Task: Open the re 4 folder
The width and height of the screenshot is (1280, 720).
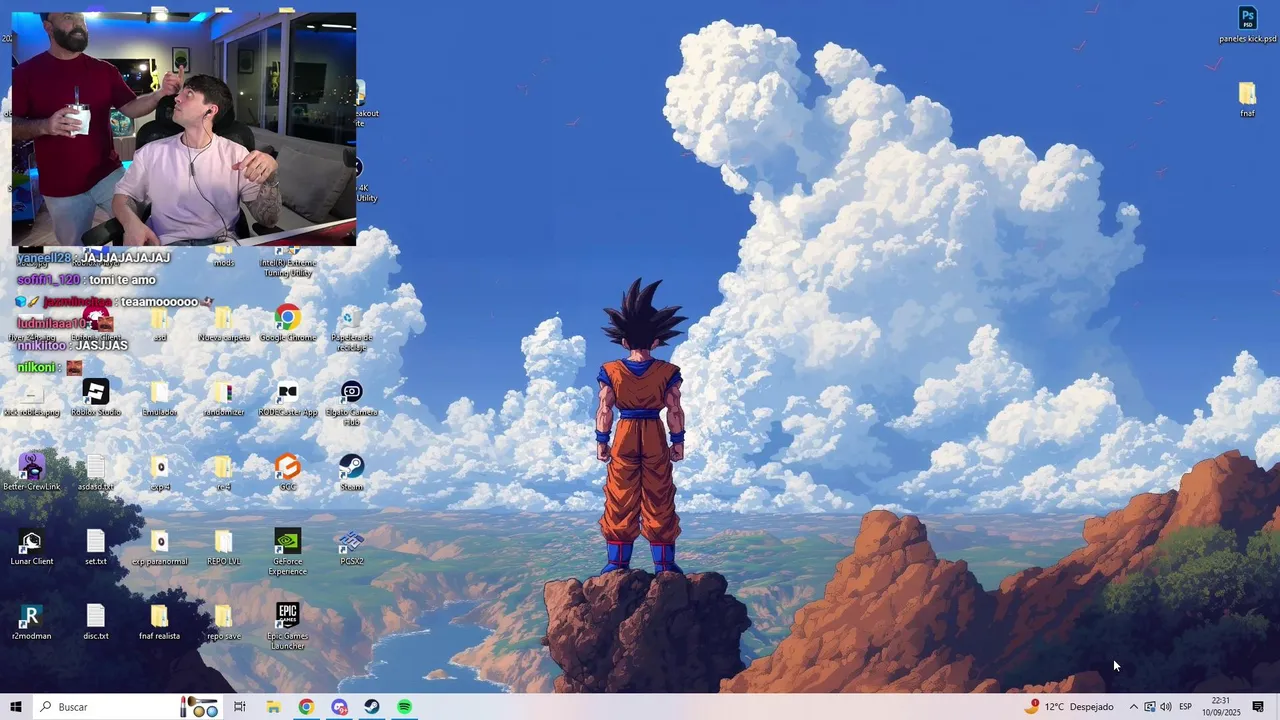Action: coord(223,472)
